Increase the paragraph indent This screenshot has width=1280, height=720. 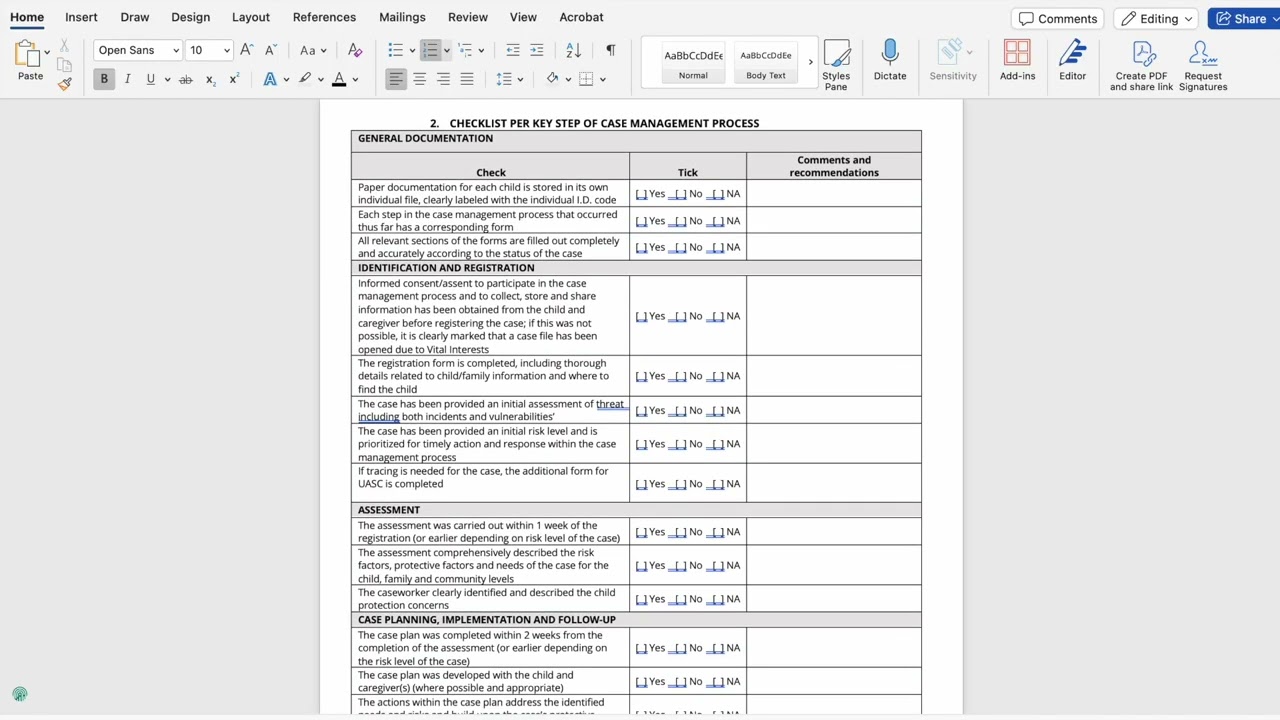(x=537, y=50)
